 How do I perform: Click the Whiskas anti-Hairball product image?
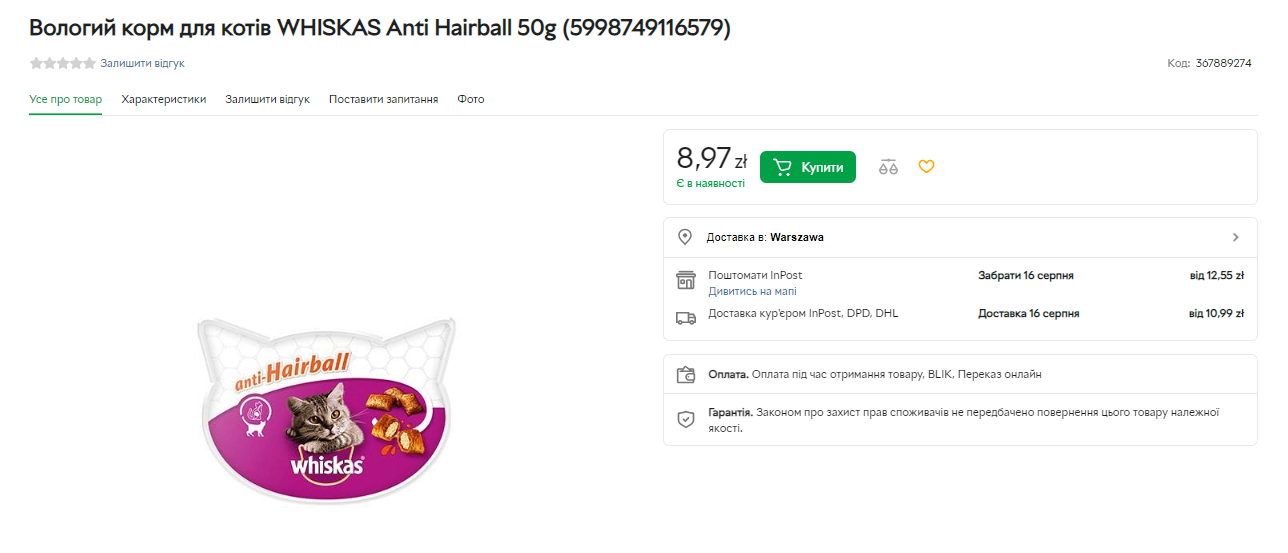[x=326, y=410]
